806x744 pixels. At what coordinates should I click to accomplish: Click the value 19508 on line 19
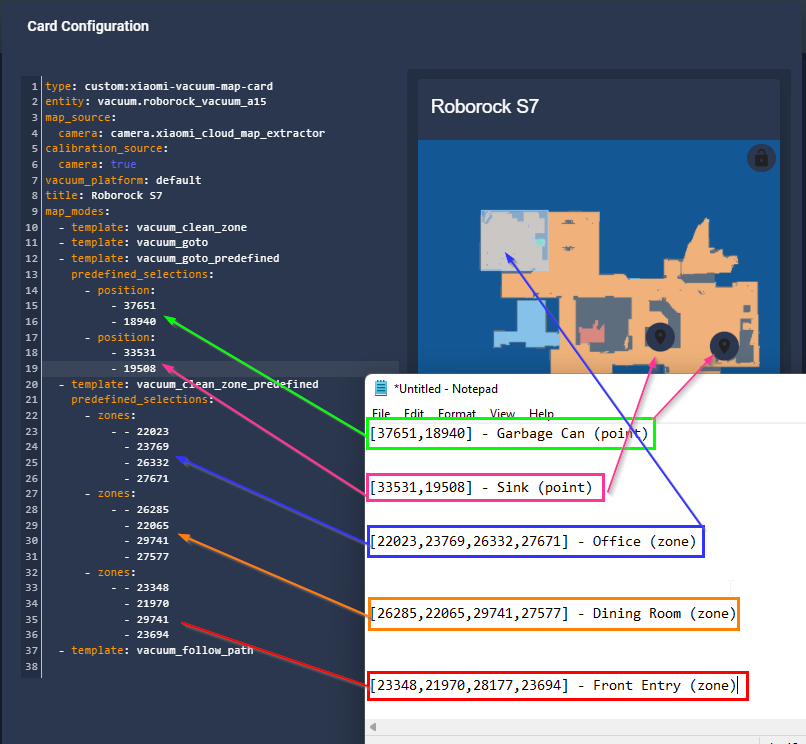[x=139, y=369]
